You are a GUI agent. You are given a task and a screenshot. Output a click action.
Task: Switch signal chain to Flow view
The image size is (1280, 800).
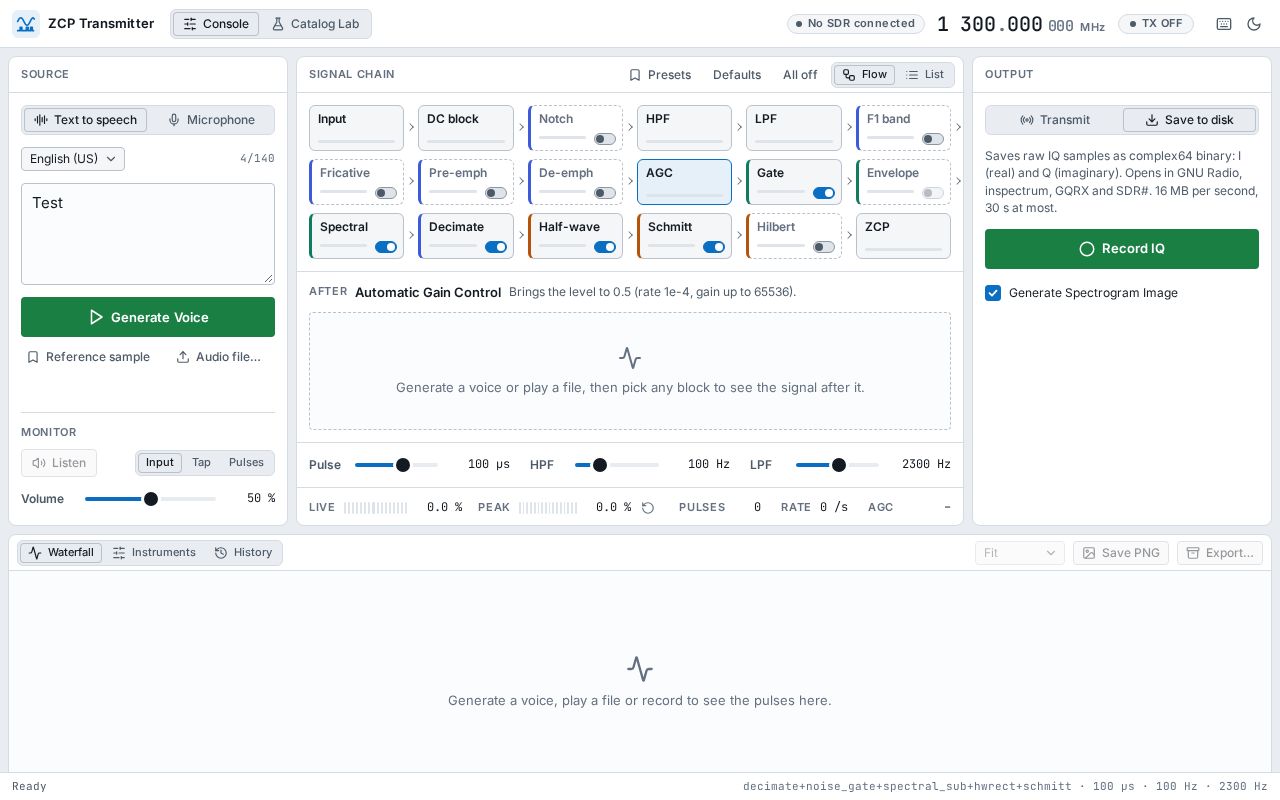coord(864,75)
